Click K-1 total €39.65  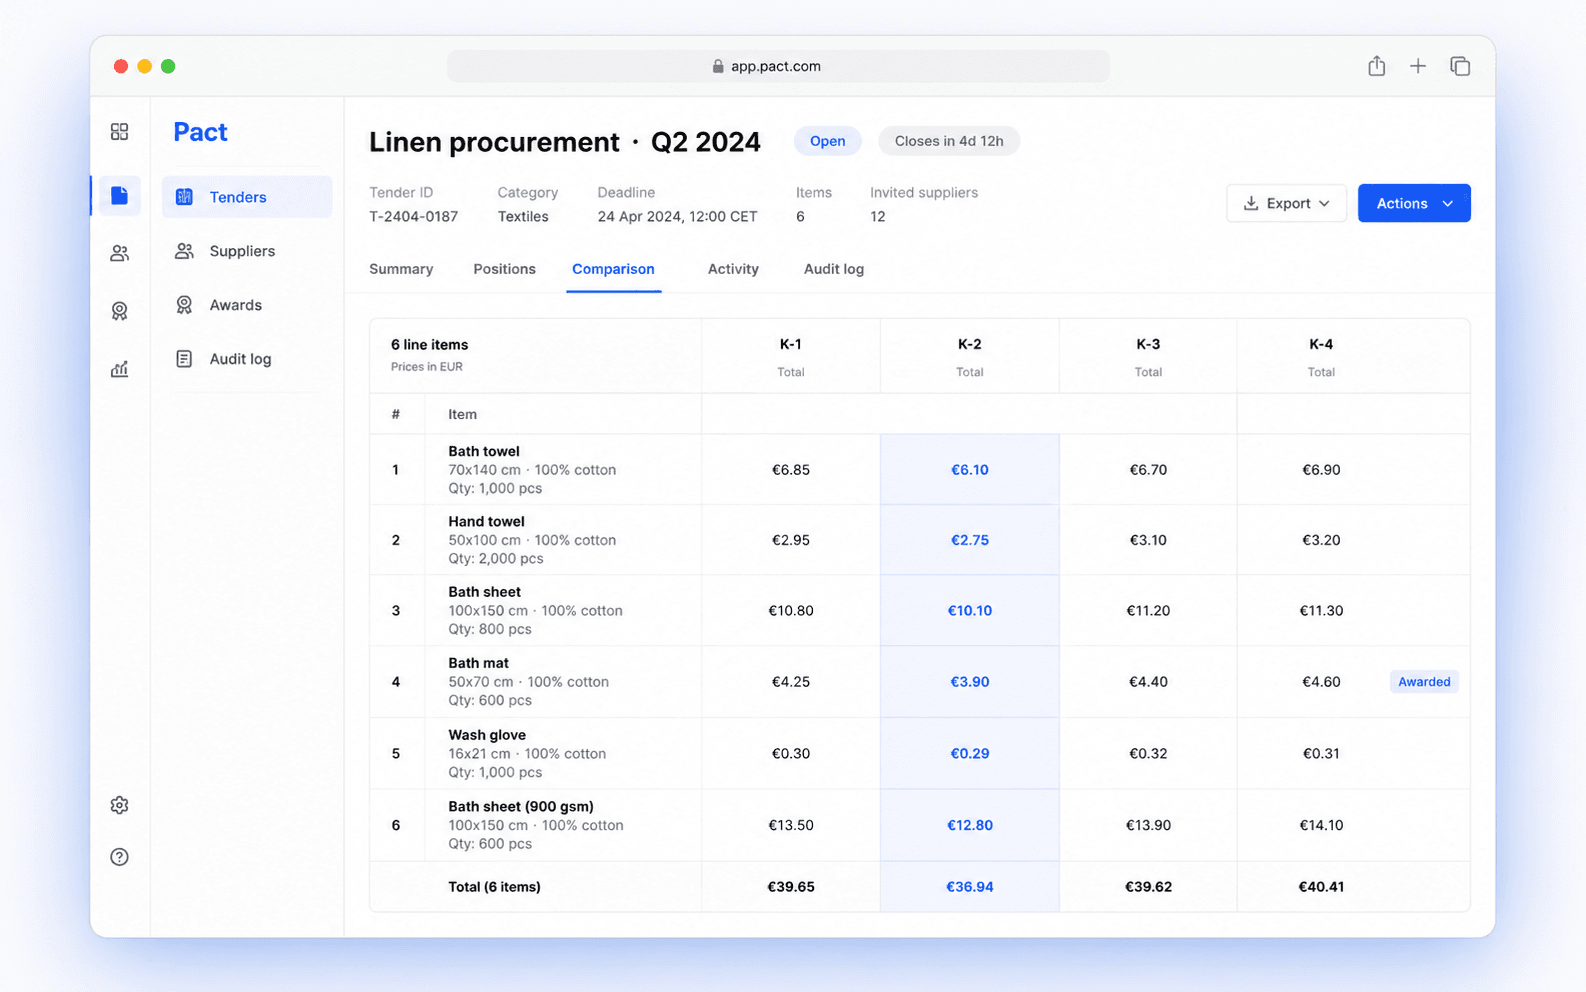click(x=790, y=887)
